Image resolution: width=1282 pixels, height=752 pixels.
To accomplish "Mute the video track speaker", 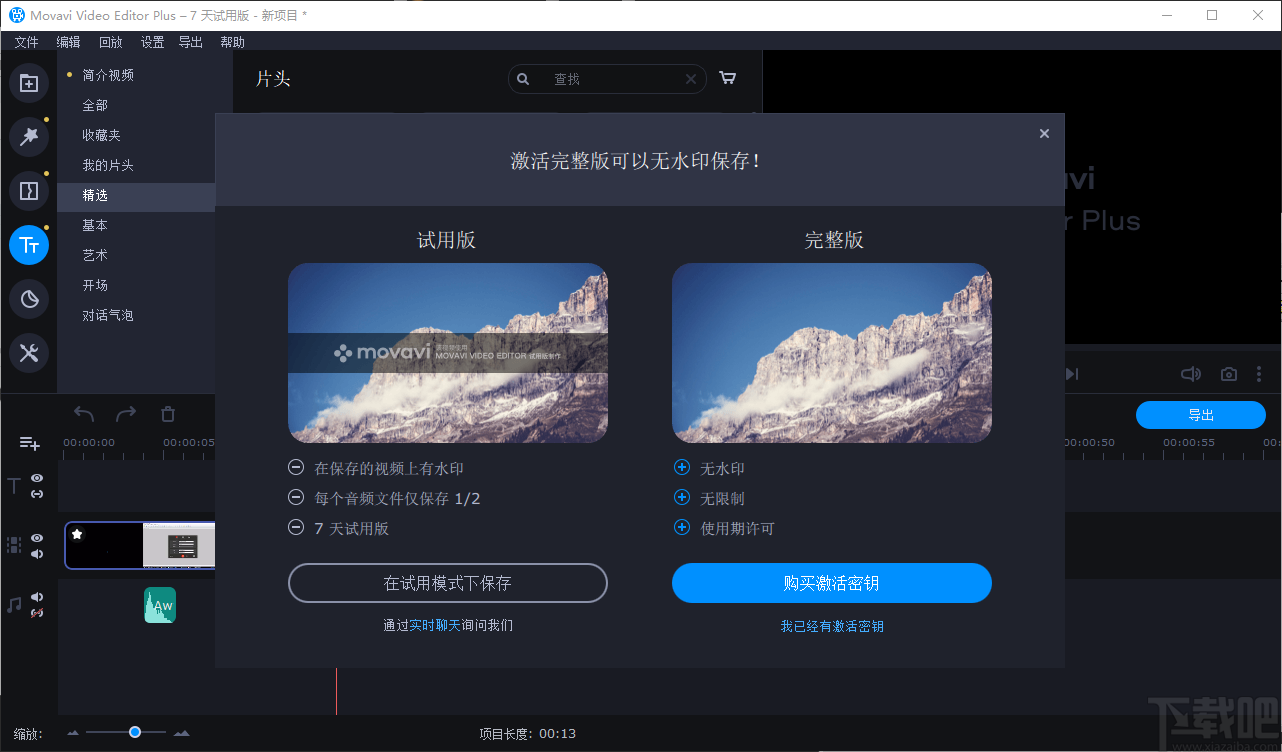I will (x=37, y=554).
